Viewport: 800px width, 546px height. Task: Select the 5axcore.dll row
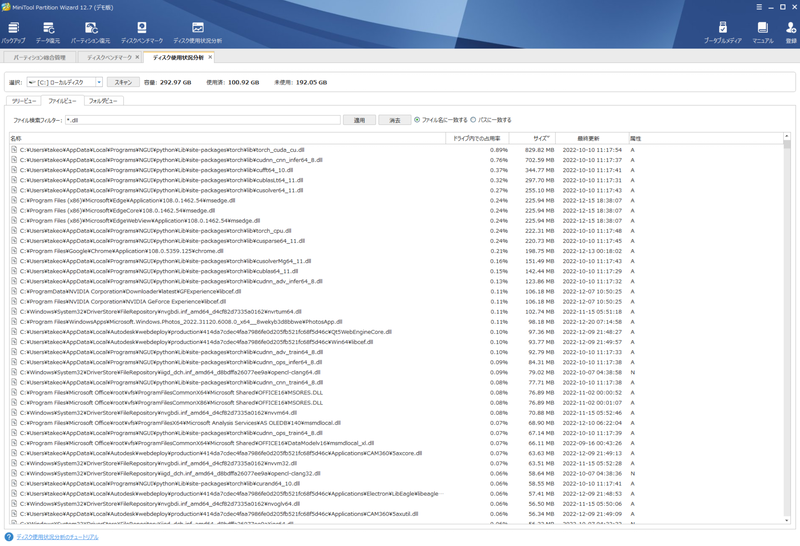pyautogui.click(x=396, y=453)
